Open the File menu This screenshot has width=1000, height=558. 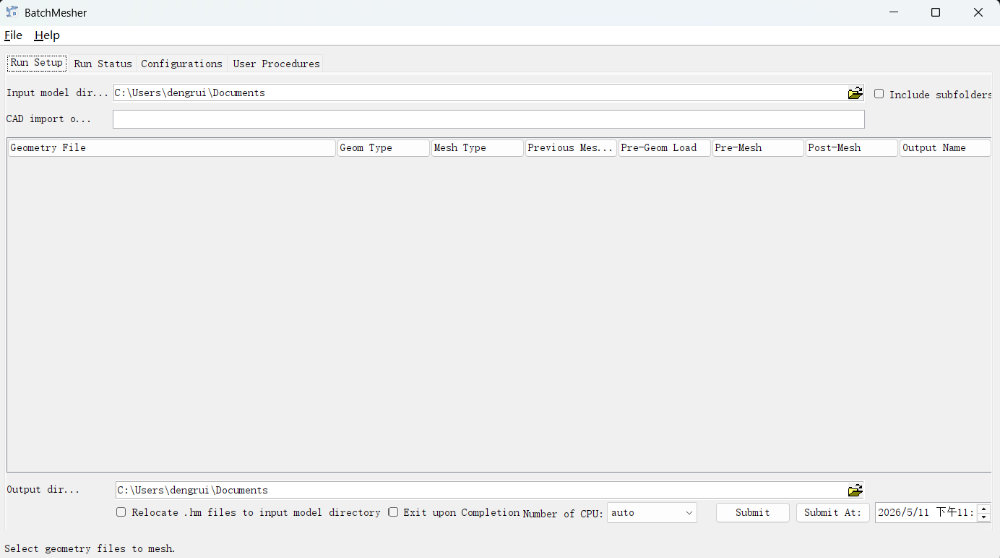click(13, 35)
